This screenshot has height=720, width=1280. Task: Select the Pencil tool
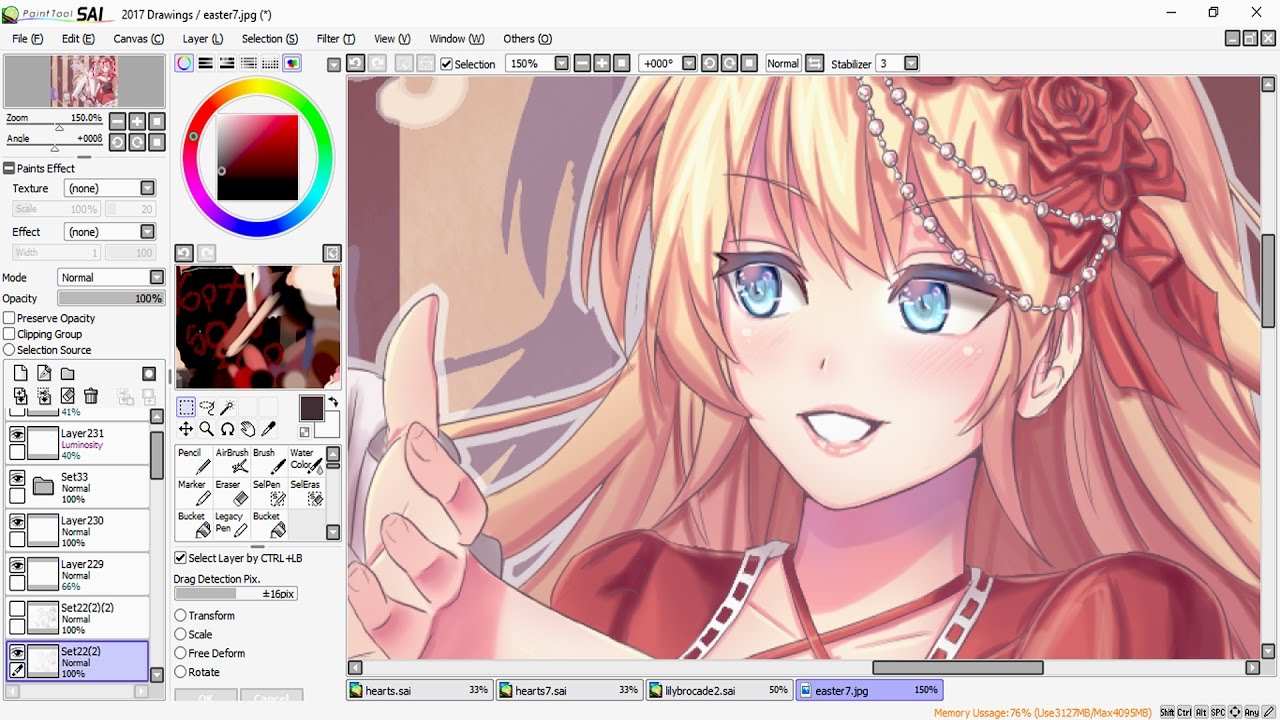194,461
